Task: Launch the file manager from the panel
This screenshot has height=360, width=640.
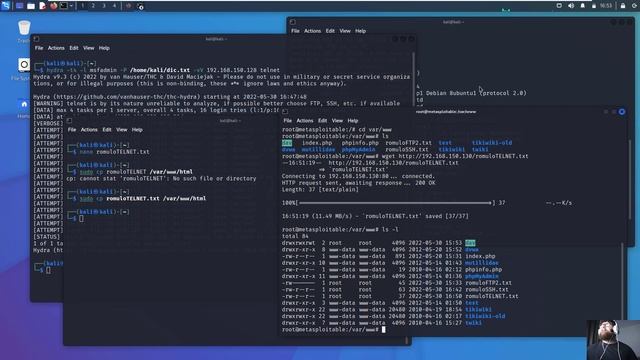Action: point(31,6)
